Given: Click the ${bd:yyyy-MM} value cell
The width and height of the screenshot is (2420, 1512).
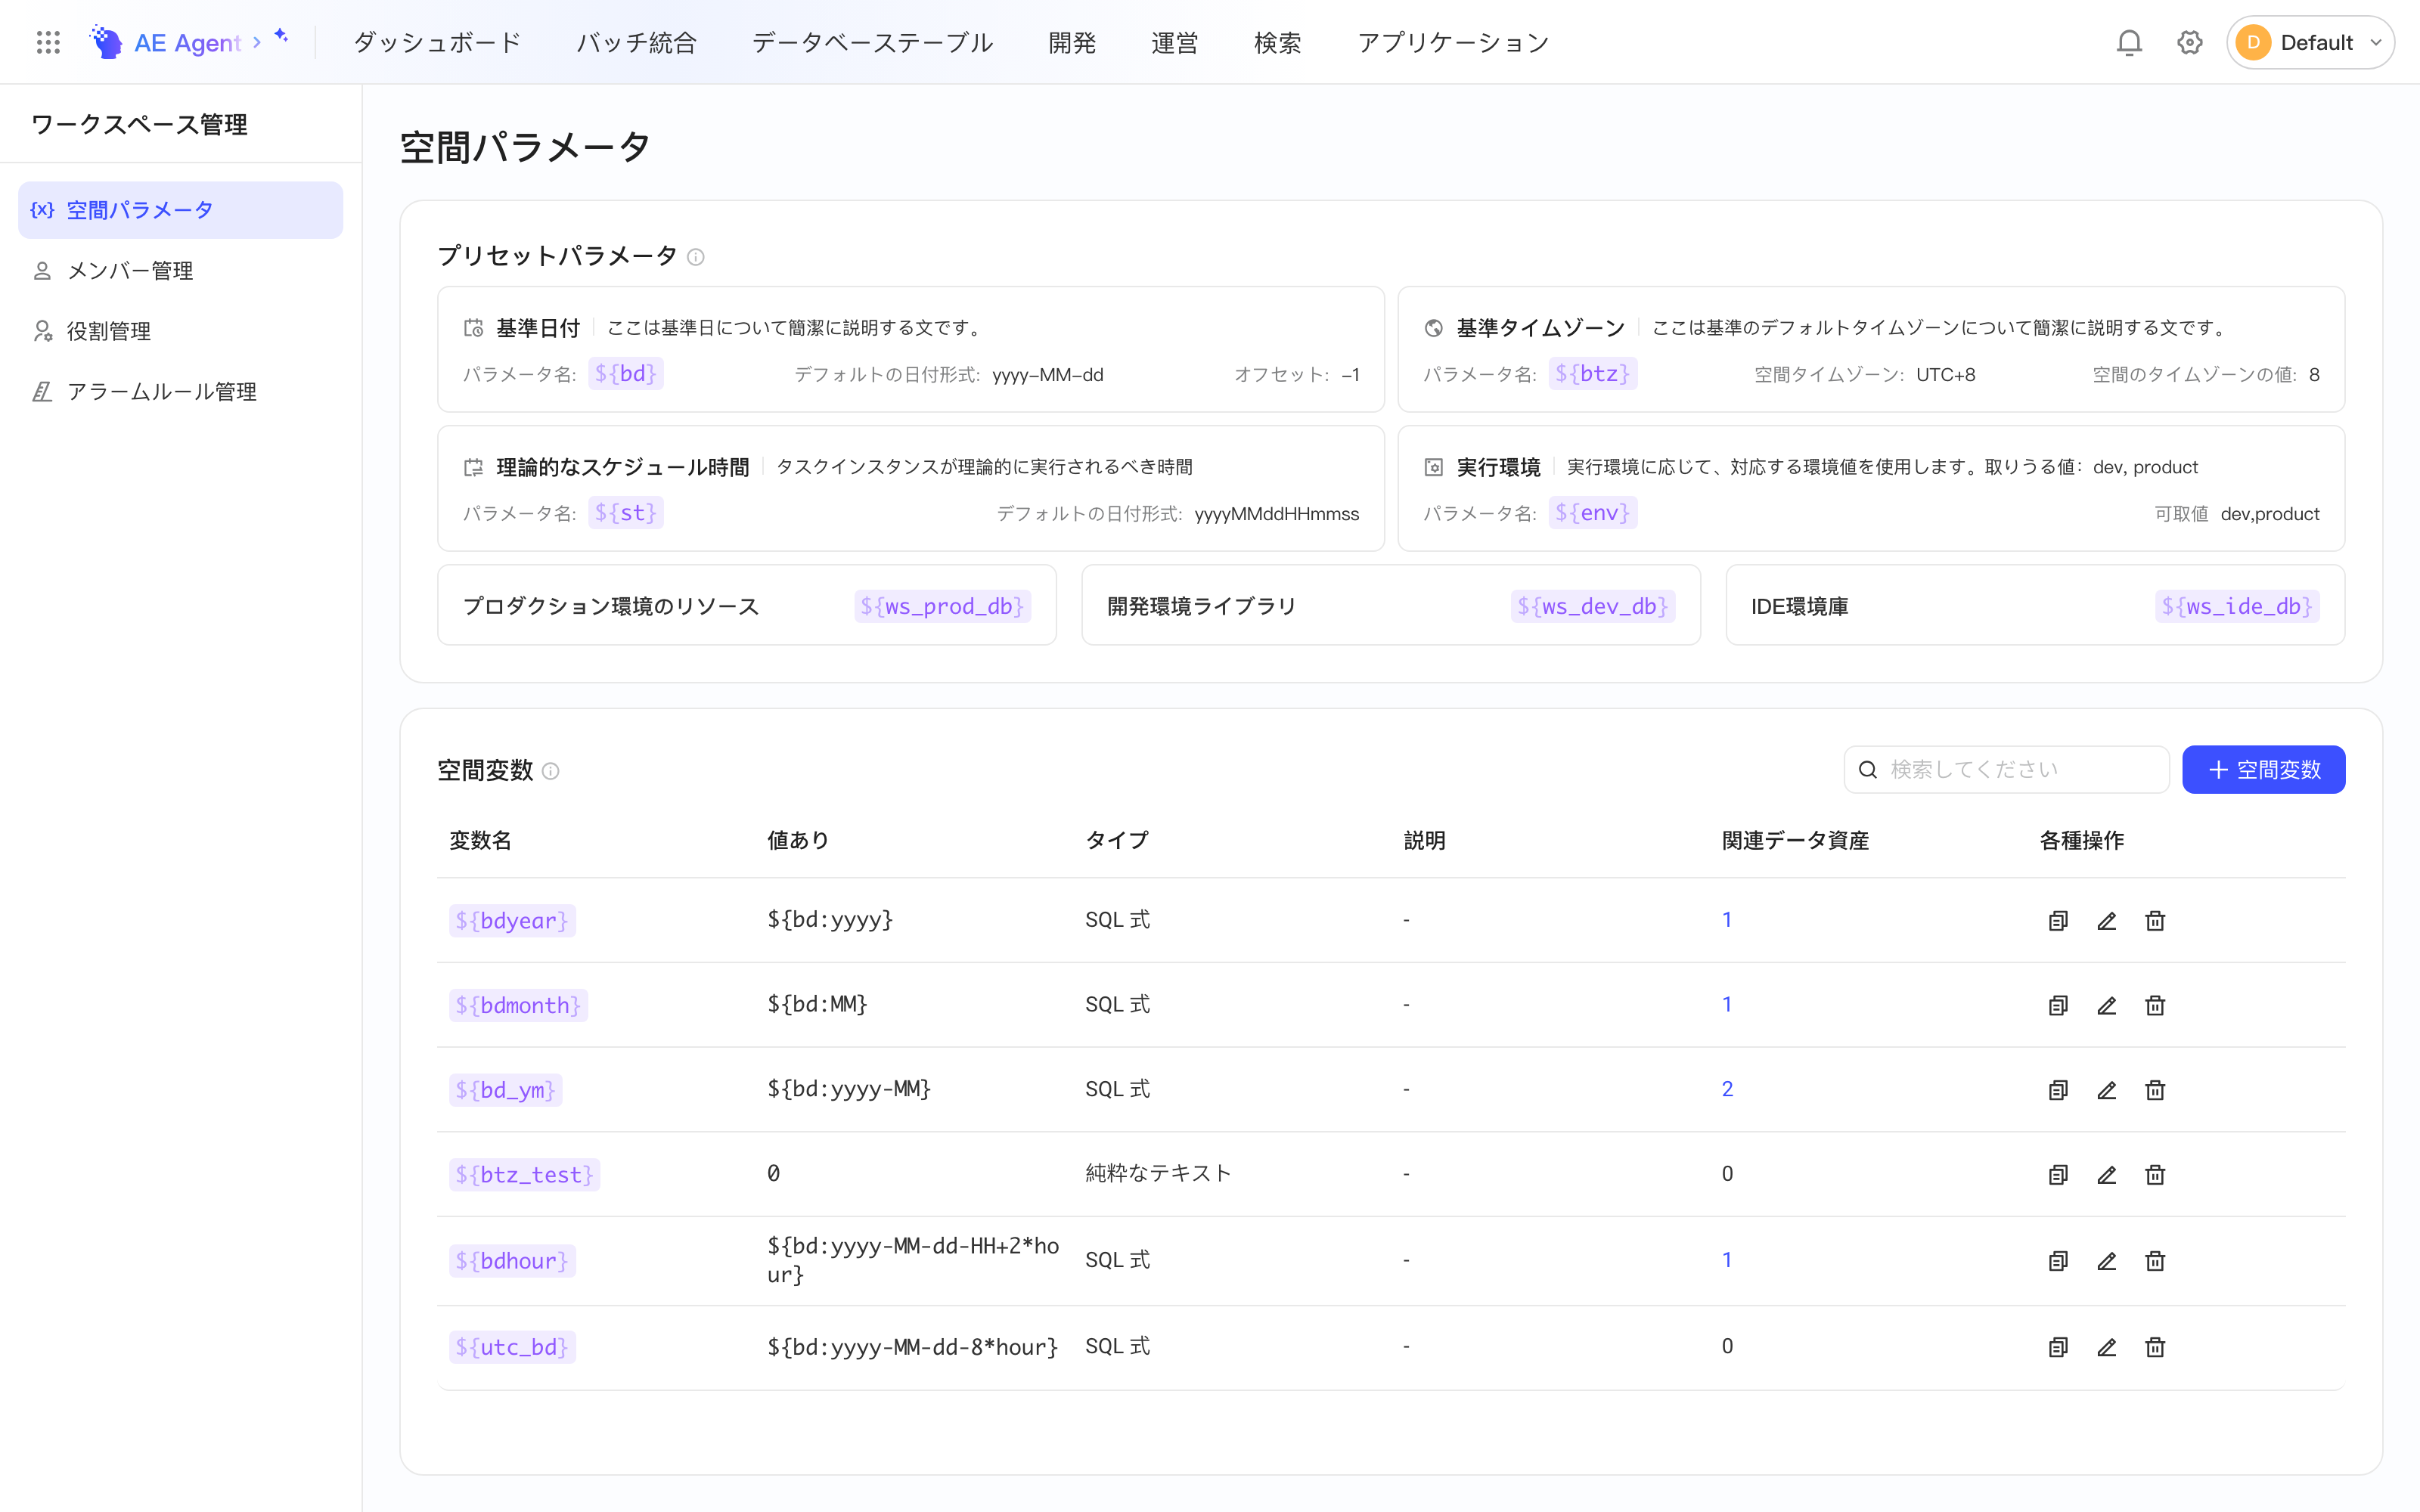Looking at the screenshot, I should [x=849, y=1089].
